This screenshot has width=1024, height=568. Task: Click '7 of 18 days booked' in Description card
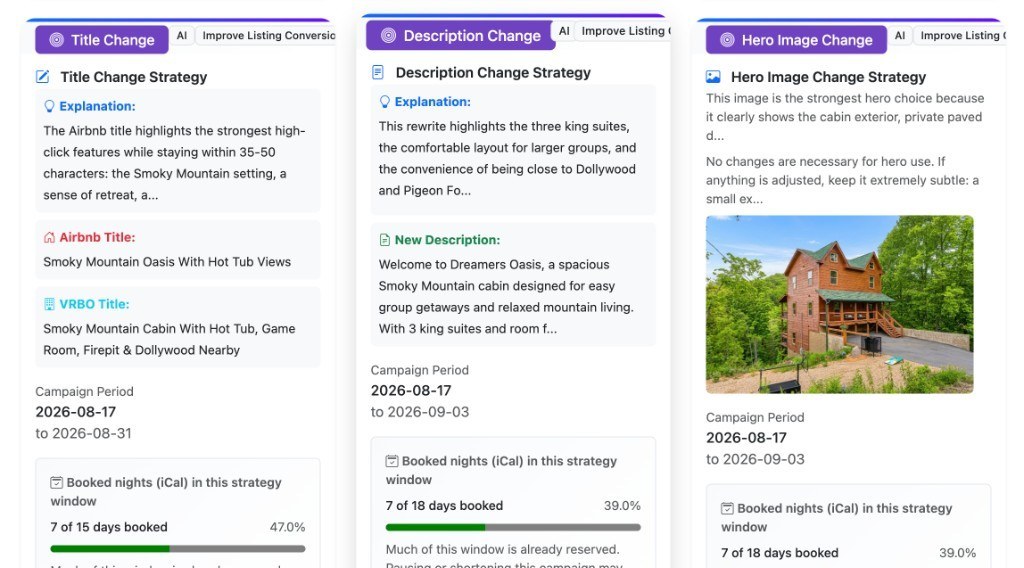point(444,505)
